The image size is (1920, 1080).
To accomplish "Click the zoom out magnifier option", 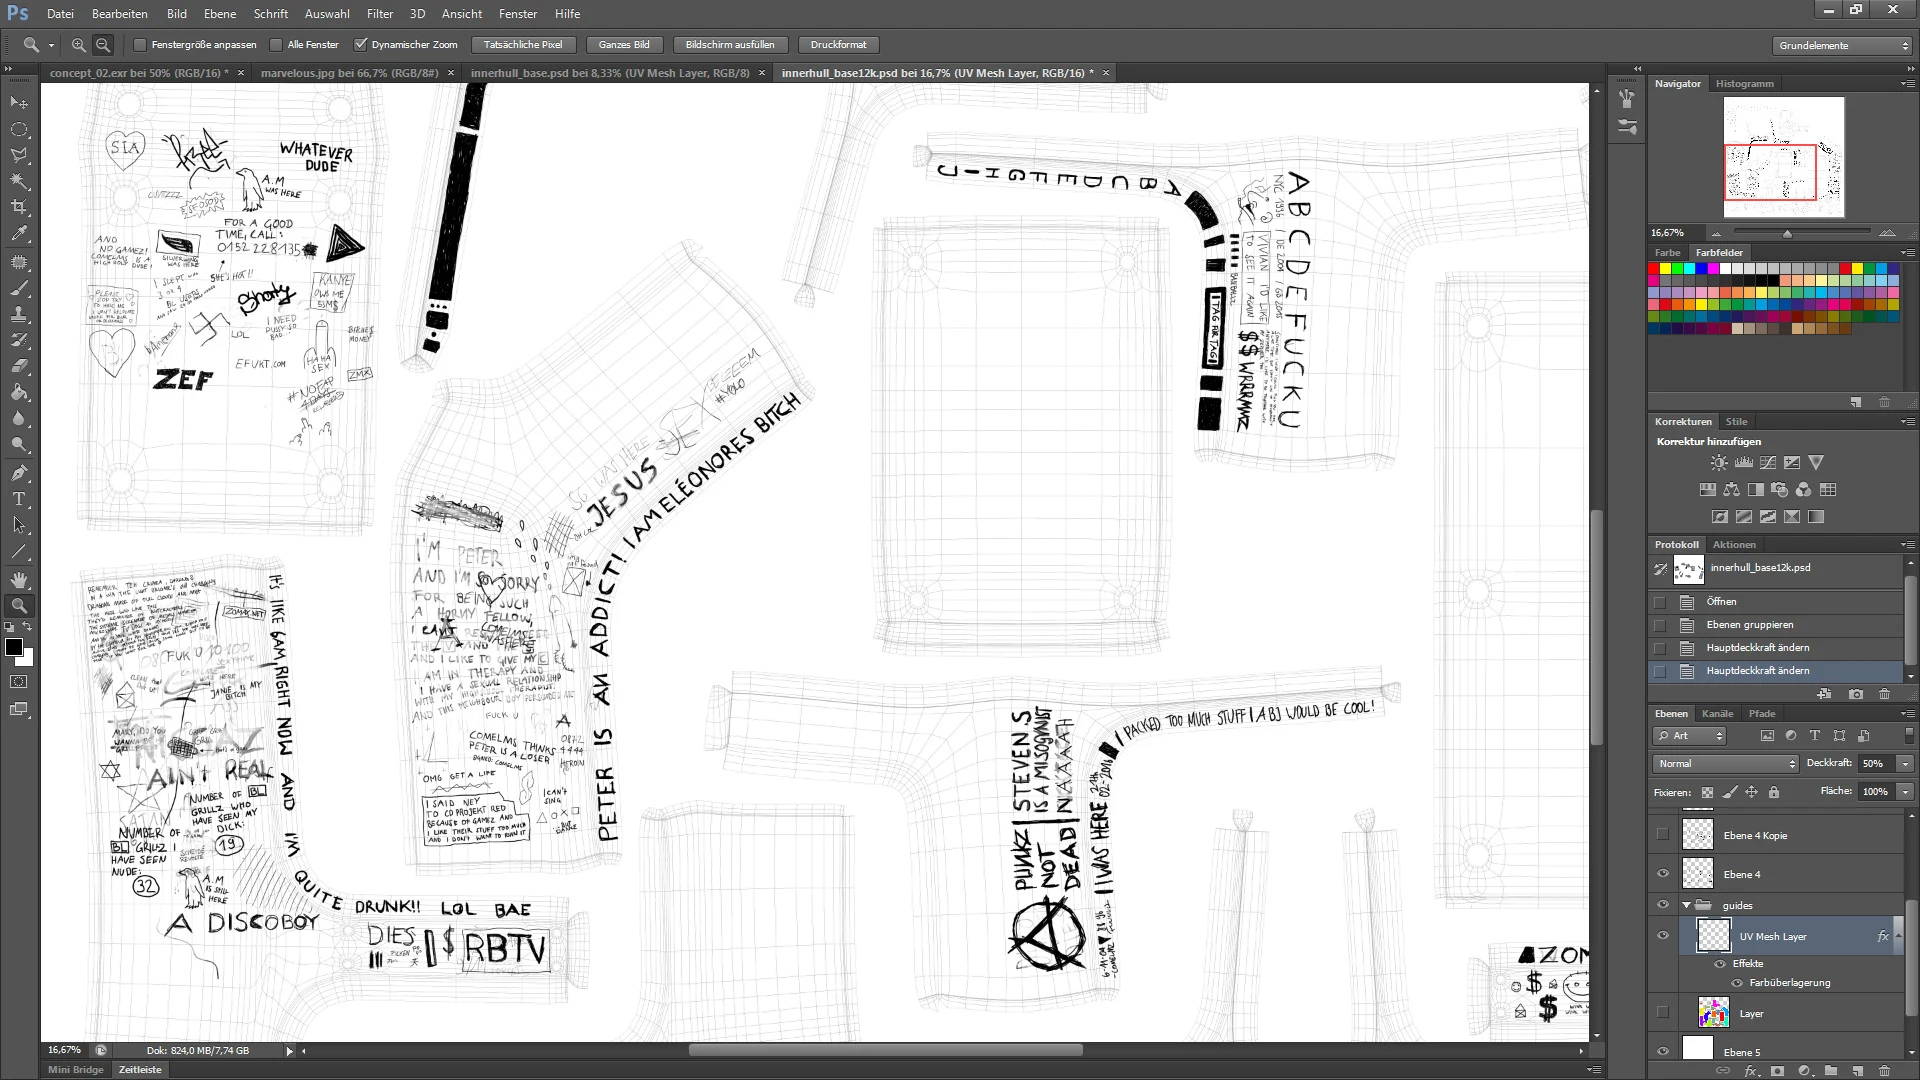I will click(103, 45).
